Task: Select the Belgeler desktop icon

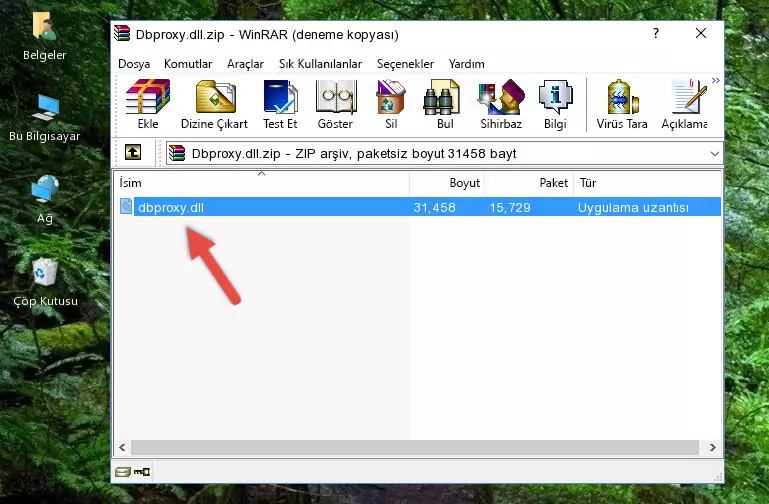Action: point(44,37)
